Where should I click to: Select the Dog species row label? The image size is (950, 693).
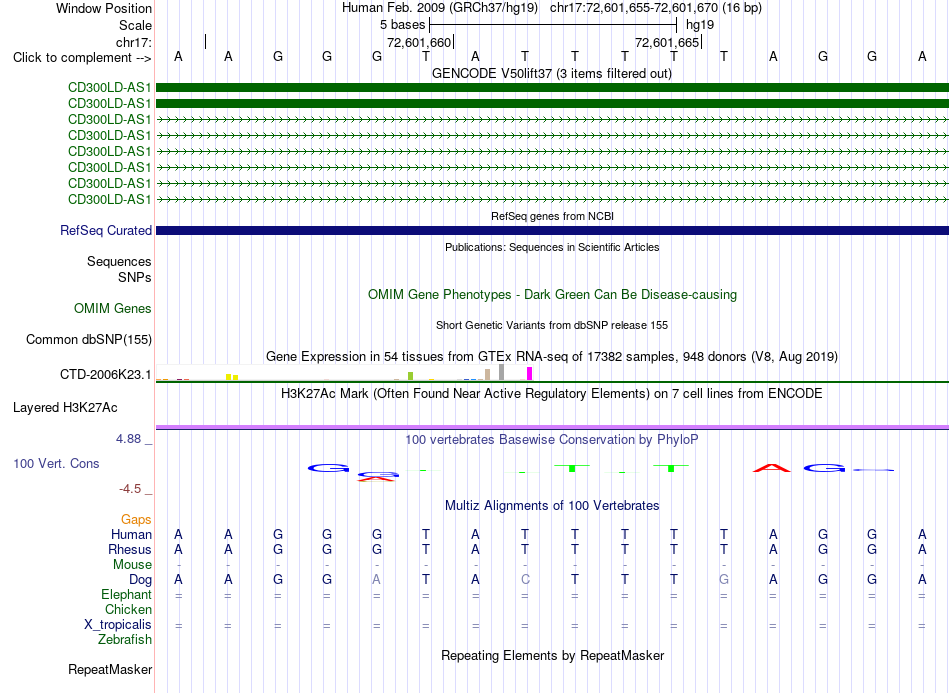coord(140,580)
